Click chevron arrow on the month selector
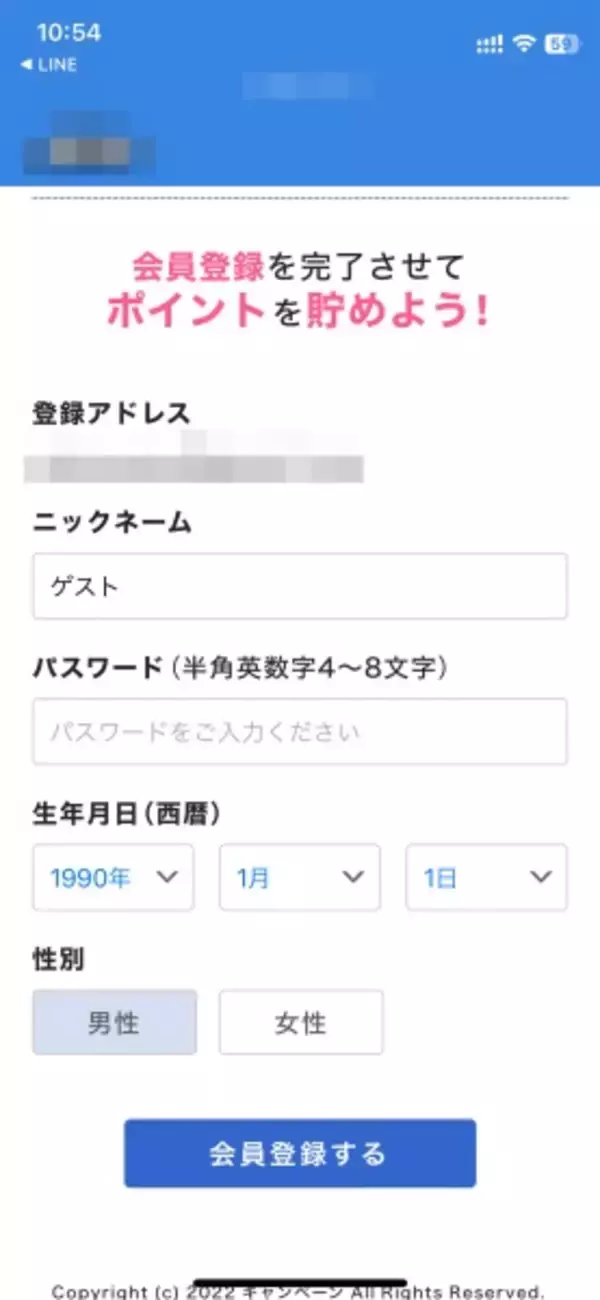600x1300 pixels. click(353, 877)
